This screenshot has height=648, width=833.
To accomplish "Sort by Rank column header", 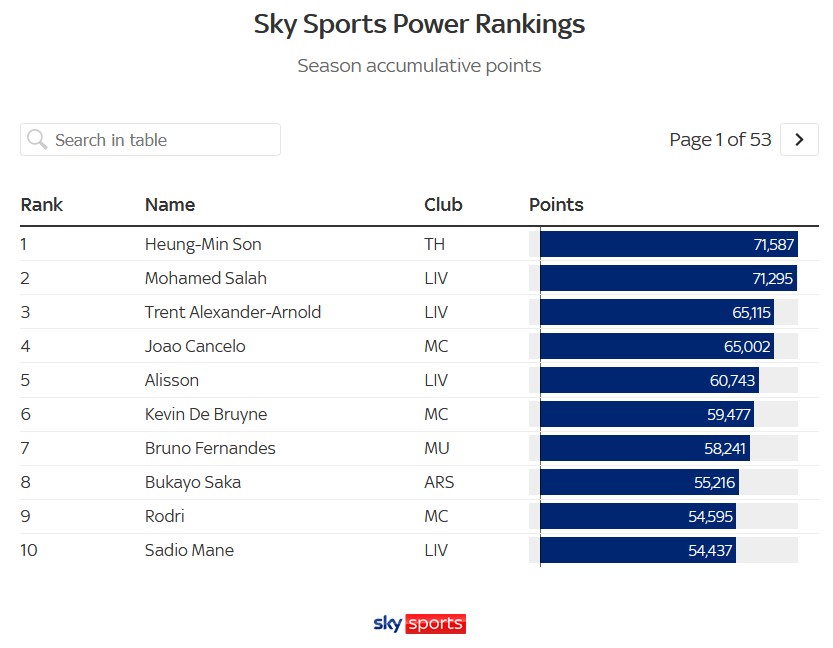I will 42,205.
